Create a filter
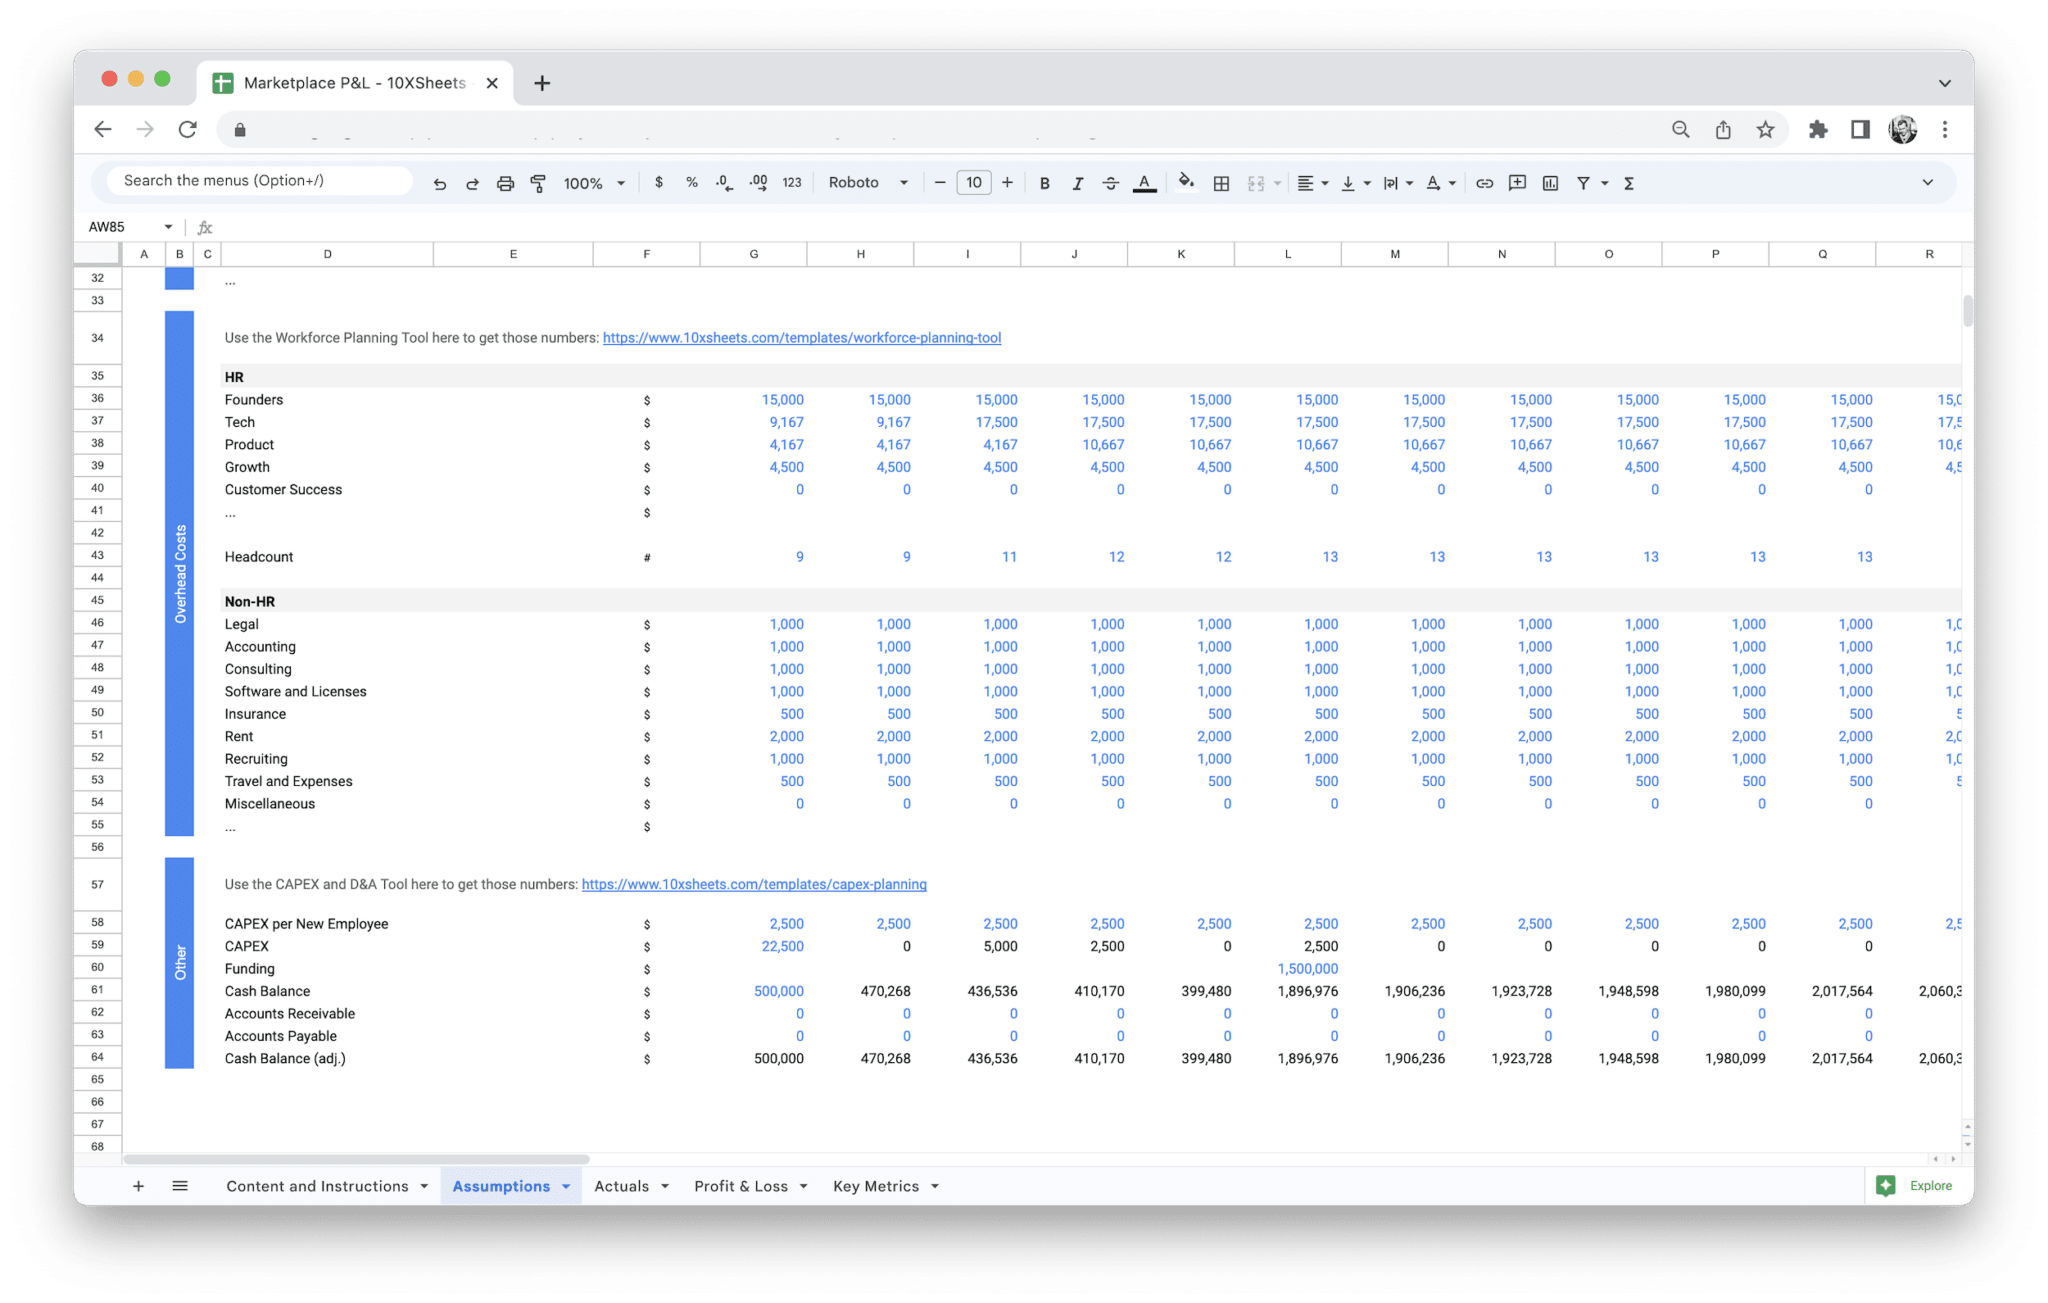Image resolution: width=2048 pixels, height=1303 pixels. (1583, 183)
